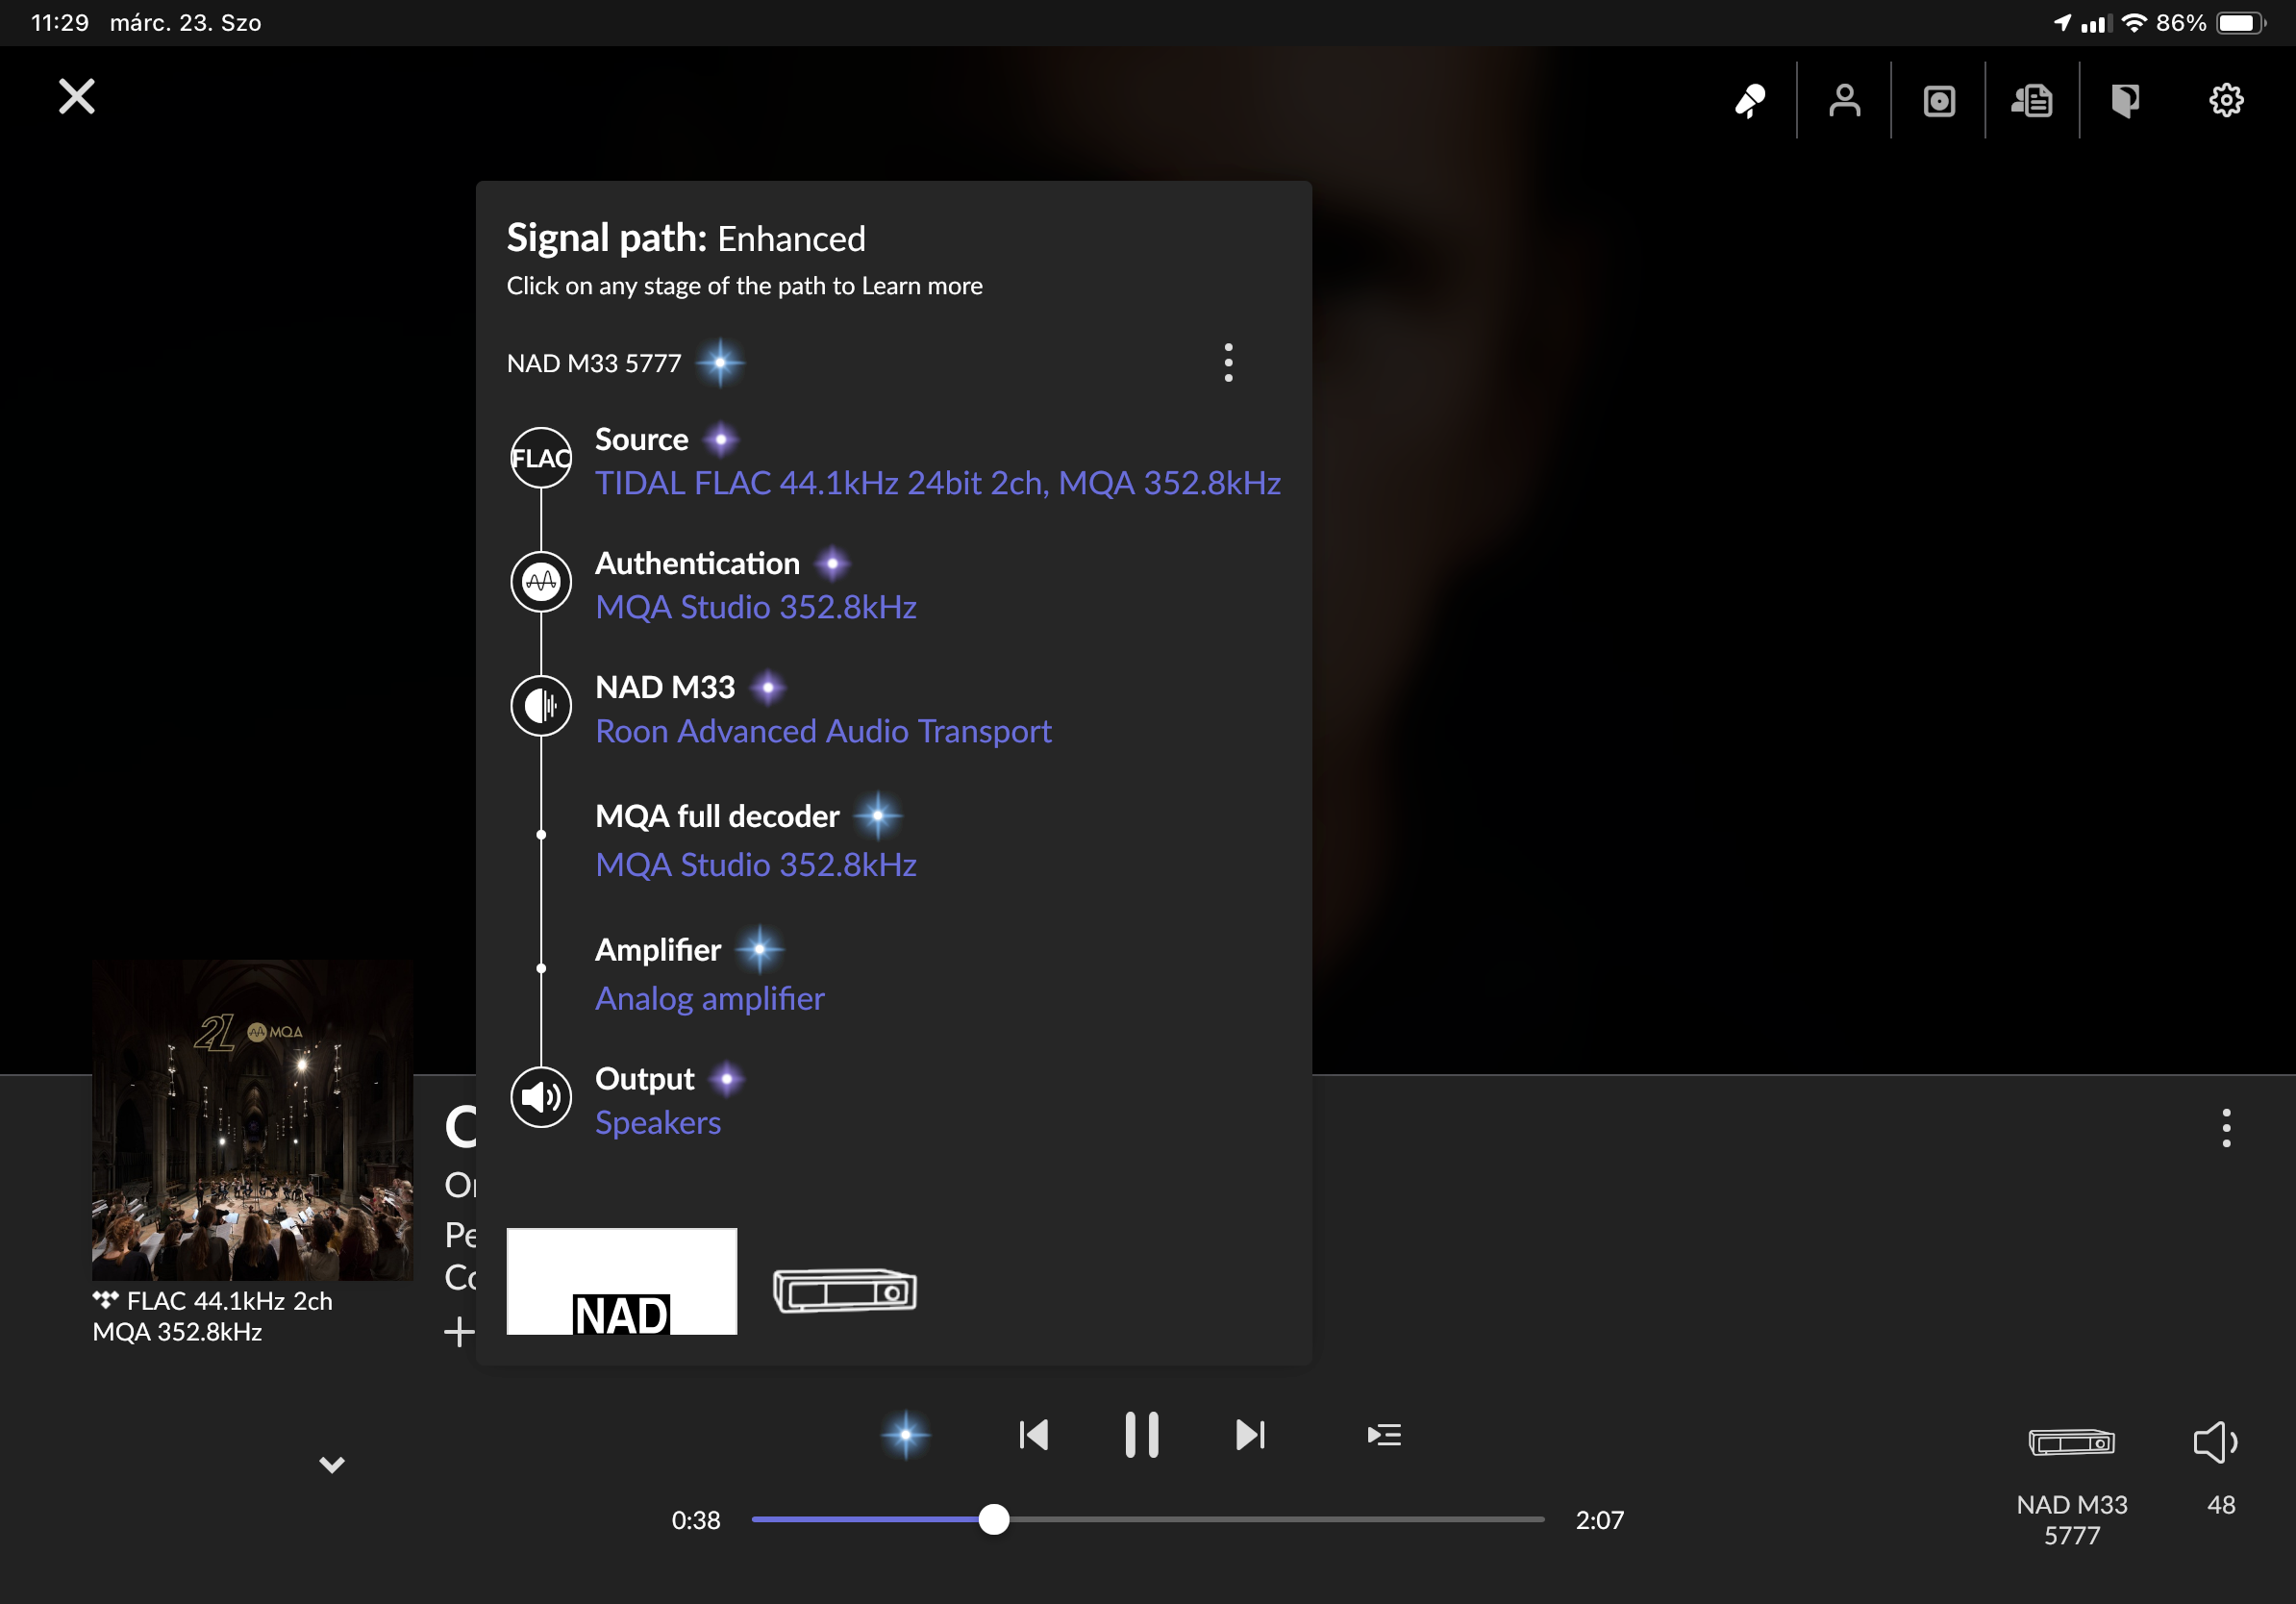Open signal path three-dot menu
2296x1604 pixels.
pos(1228,362)
